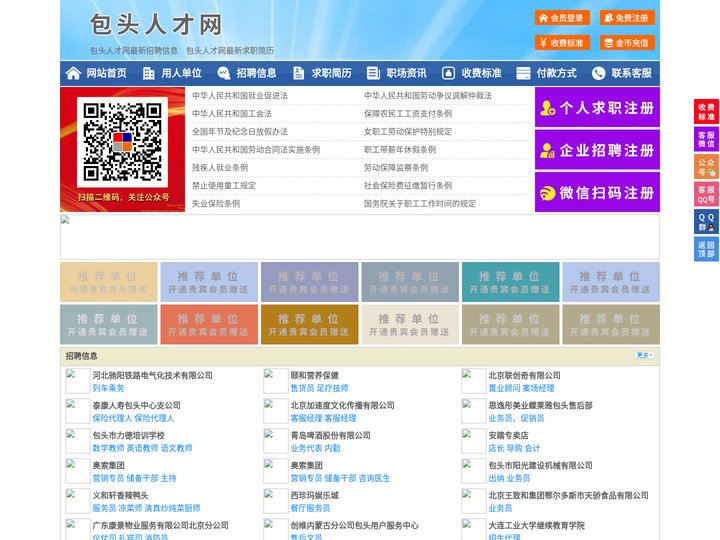Click the building icon beside 用人单位
Viewport: 720px width, 540px height.
(x=148, y=73)
